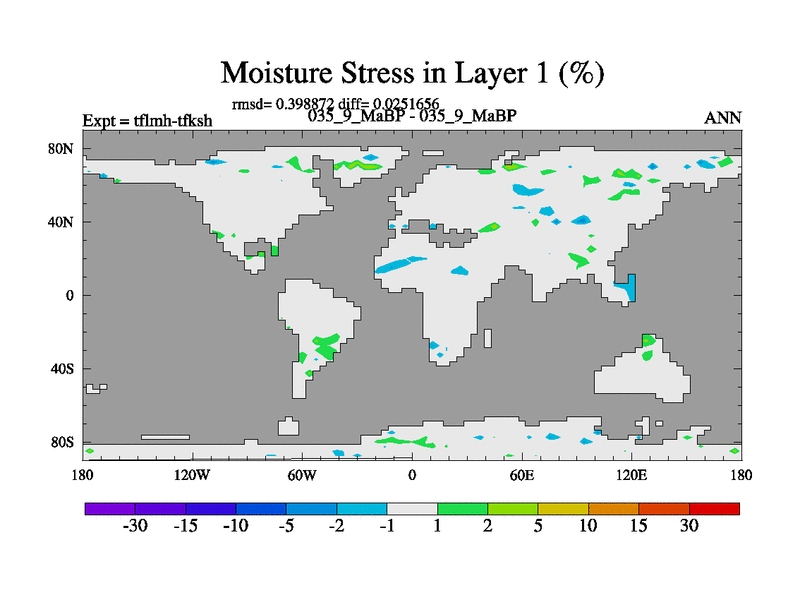Click the rmsd and diff statistics text

click(349, 103)
